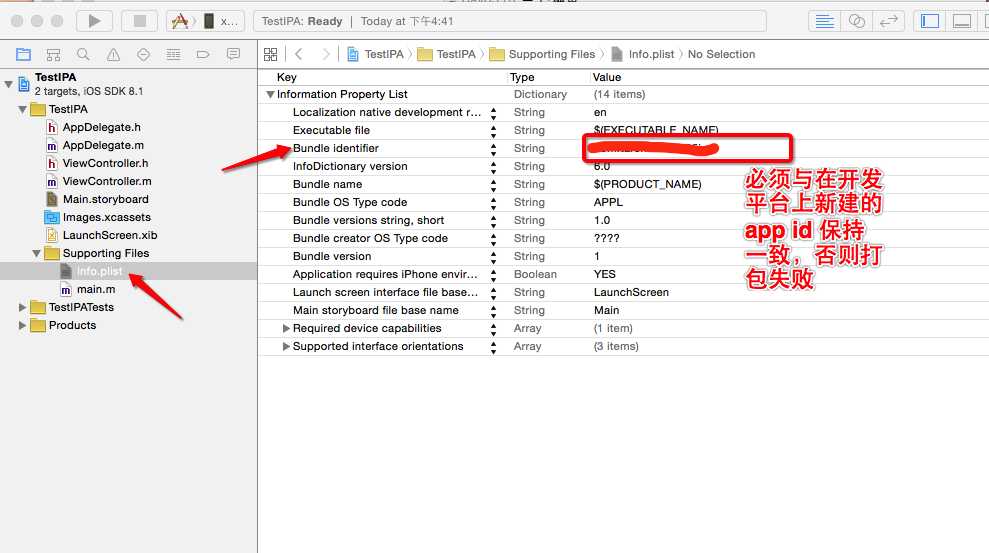Open the Project navigator
This screenshot has width=989, height=553.
tap(23, 54)
